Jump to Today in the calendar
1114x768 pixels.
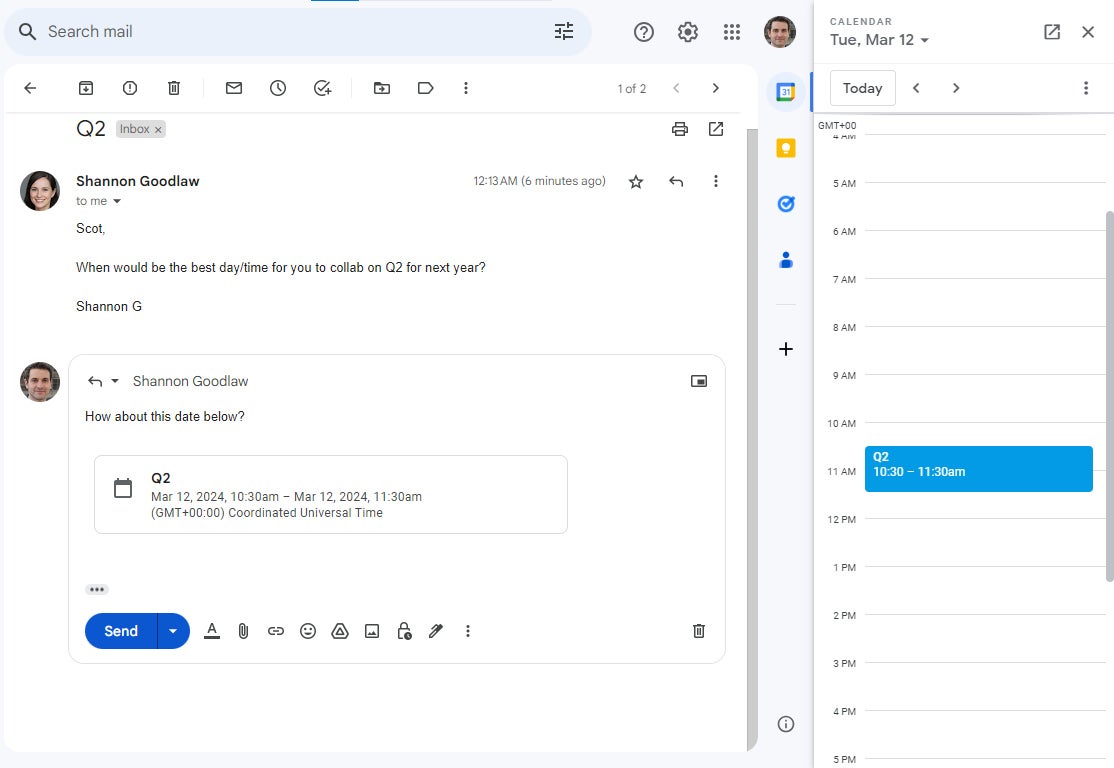point(862,88)
